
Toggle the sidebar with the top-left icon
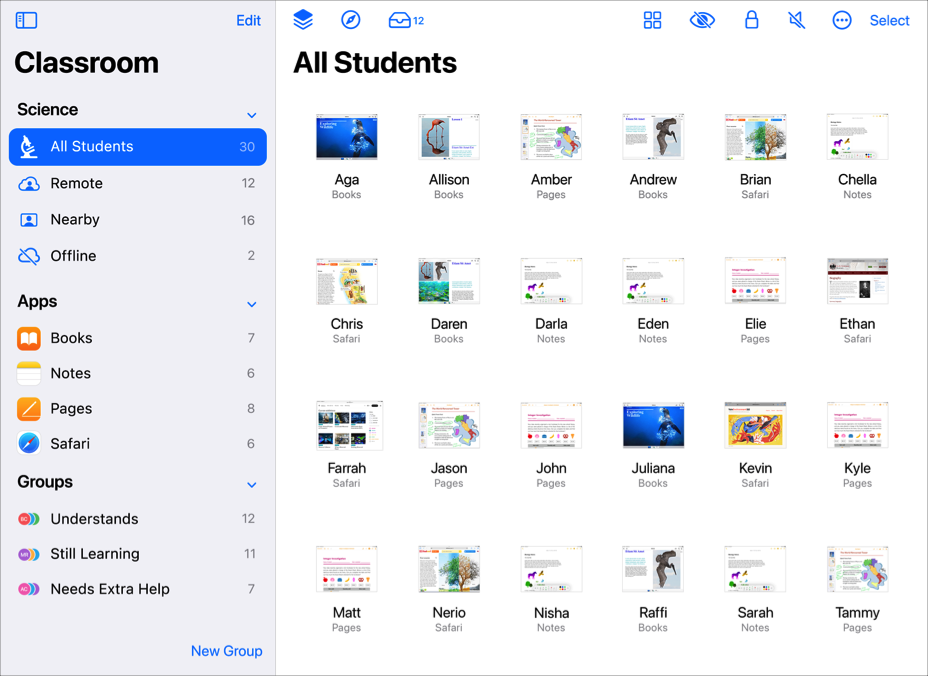pyautogui.click(x=26, y=19)
